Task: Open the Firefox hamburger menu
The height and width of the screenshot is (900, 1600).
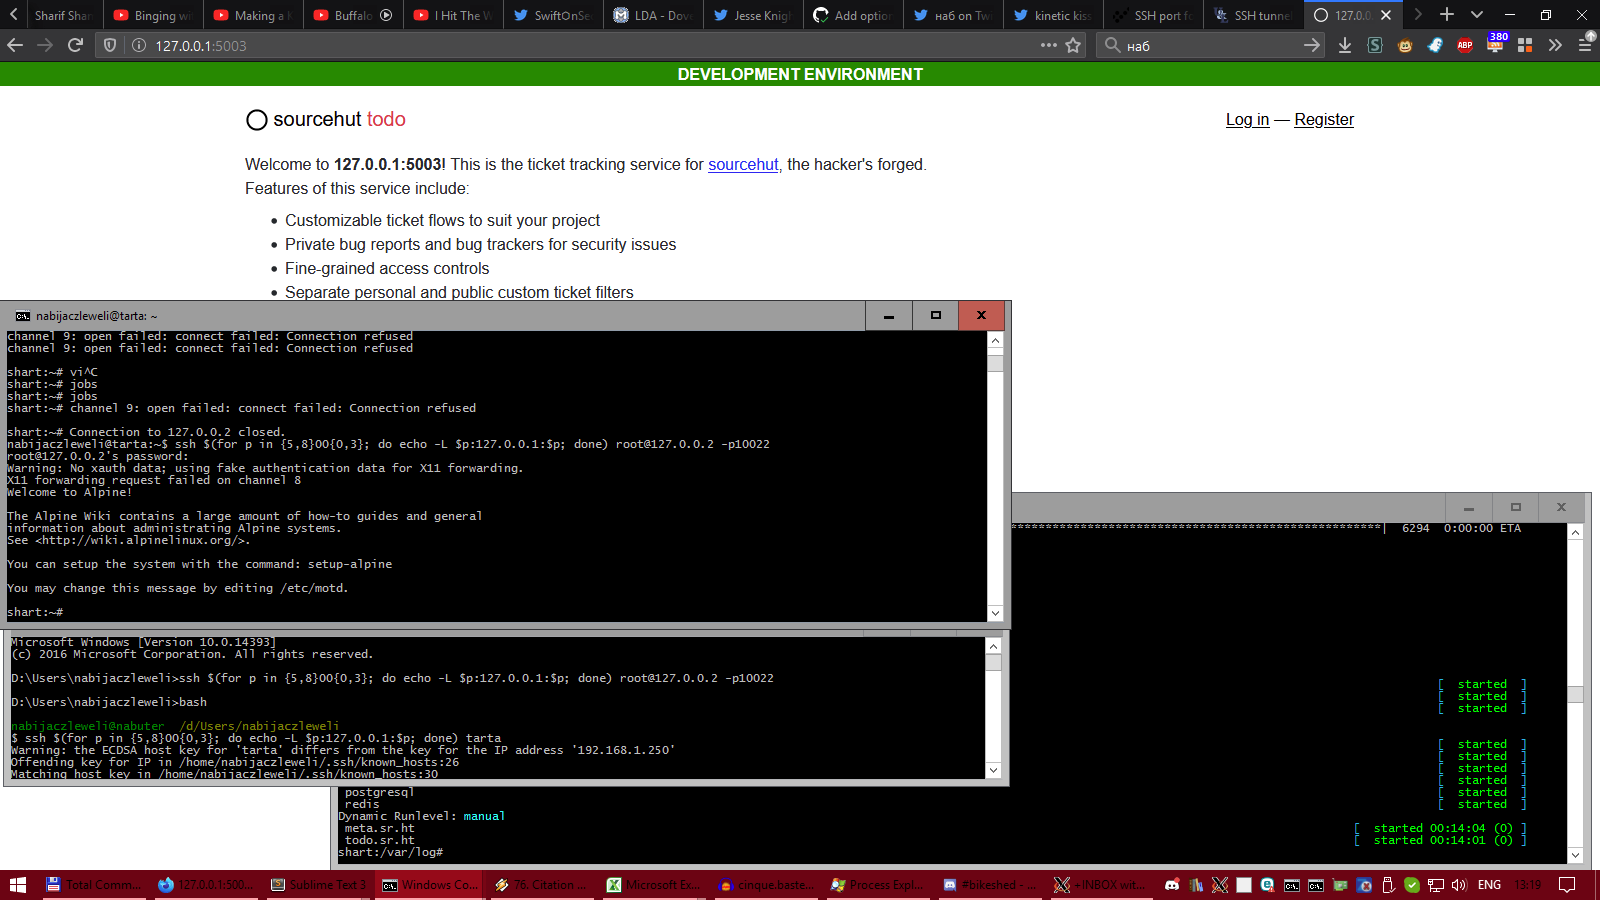Action: (1585, 45)
